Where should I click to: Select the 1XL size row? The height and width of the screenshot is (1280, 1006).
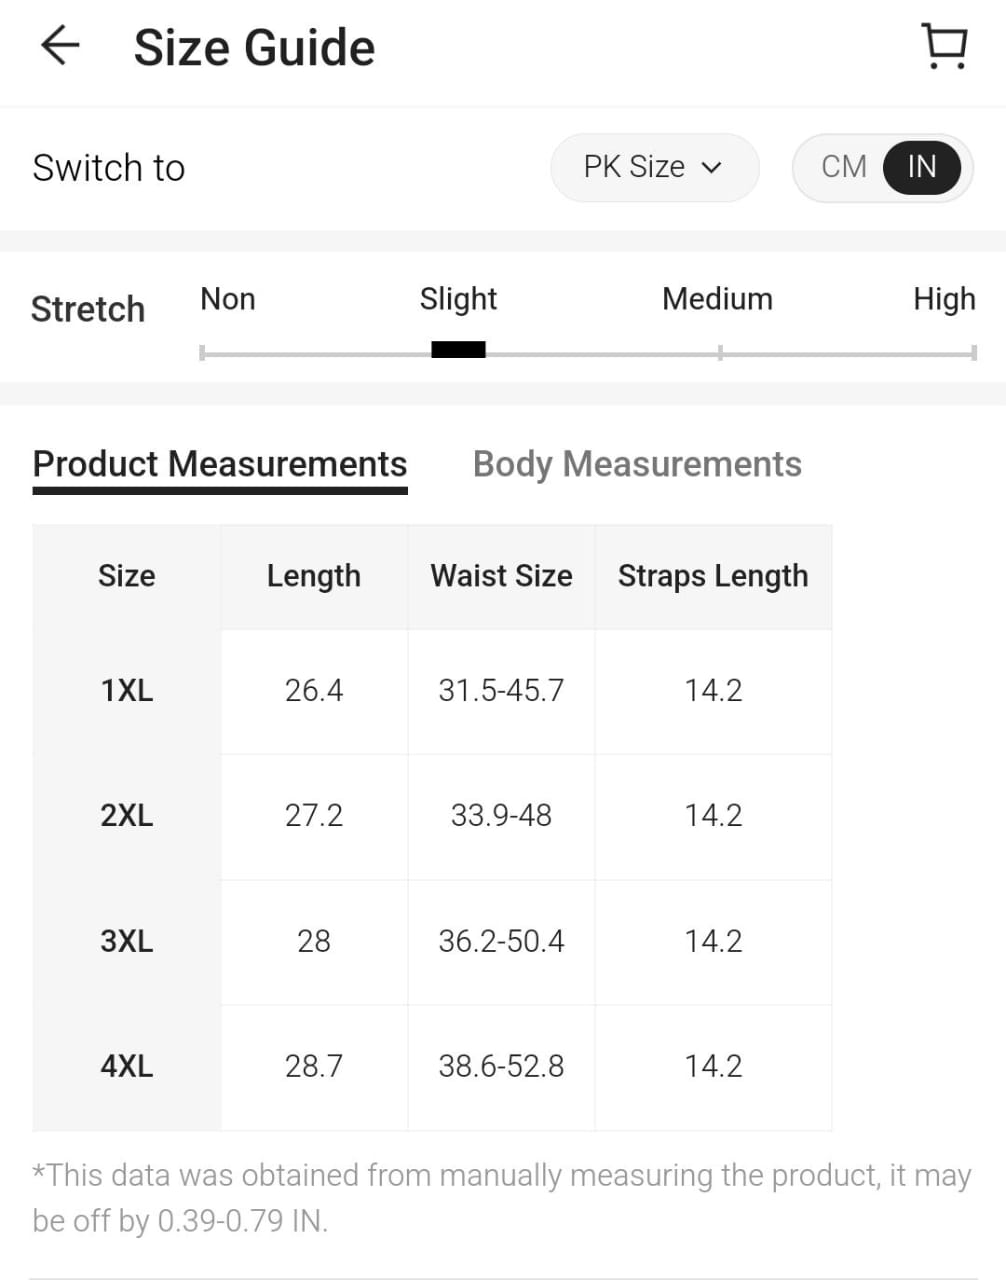[127, 690]
